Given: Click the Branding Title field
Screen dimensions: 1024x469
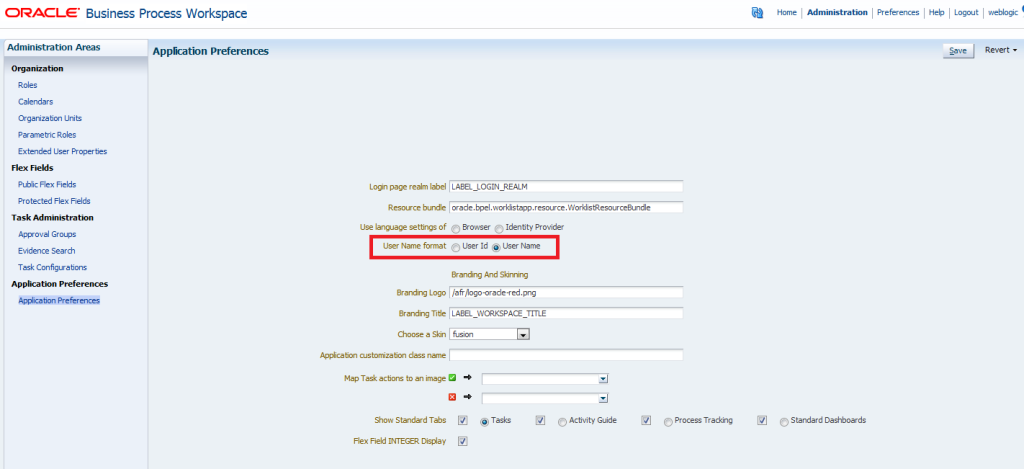Looking at the screenshot, I should [566, 313].
